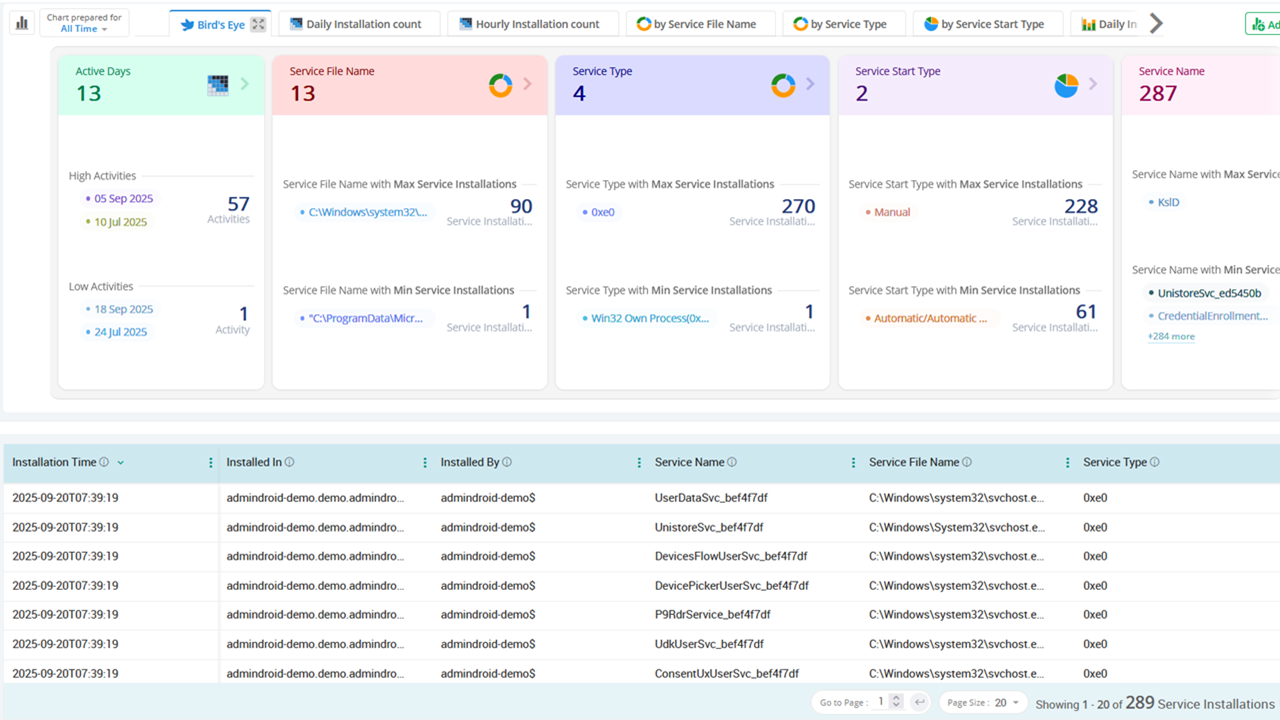Click the Service Type donut chart icon

click(x=783, y=85)
